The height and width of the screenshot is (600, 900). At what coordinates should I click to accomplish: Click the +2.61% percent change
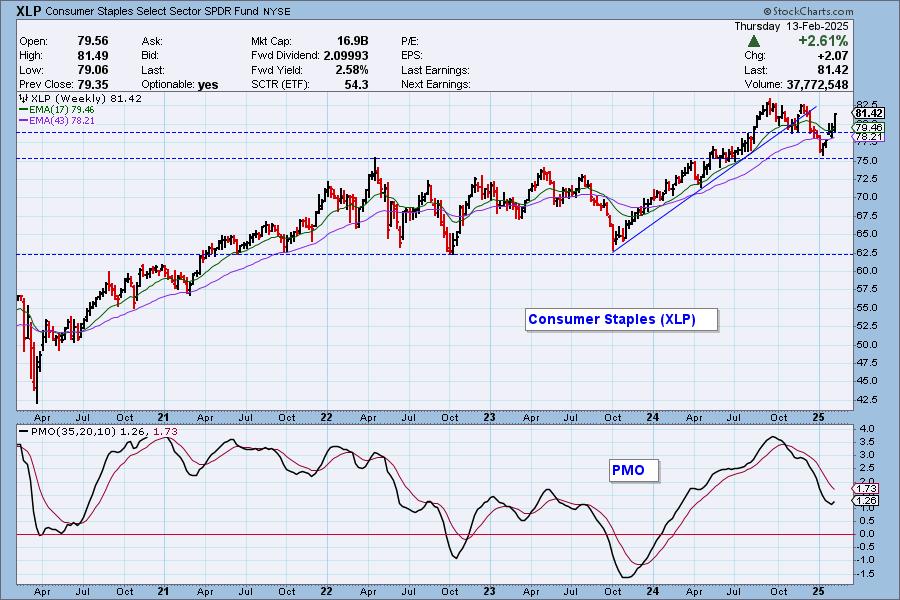pyautogui.click(x=823, y=41)
